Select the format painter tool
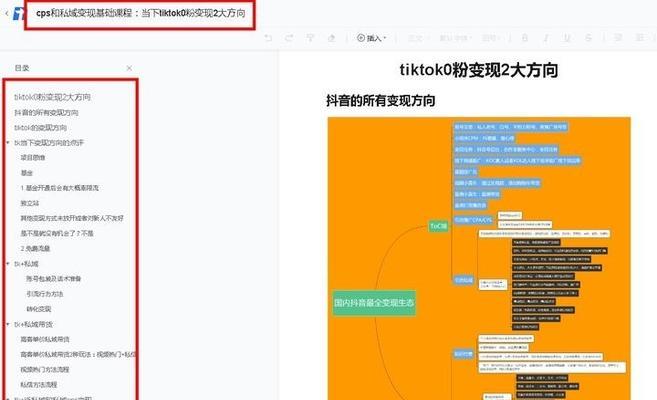The height and width of the screenshot is (400, 657). 310,38
